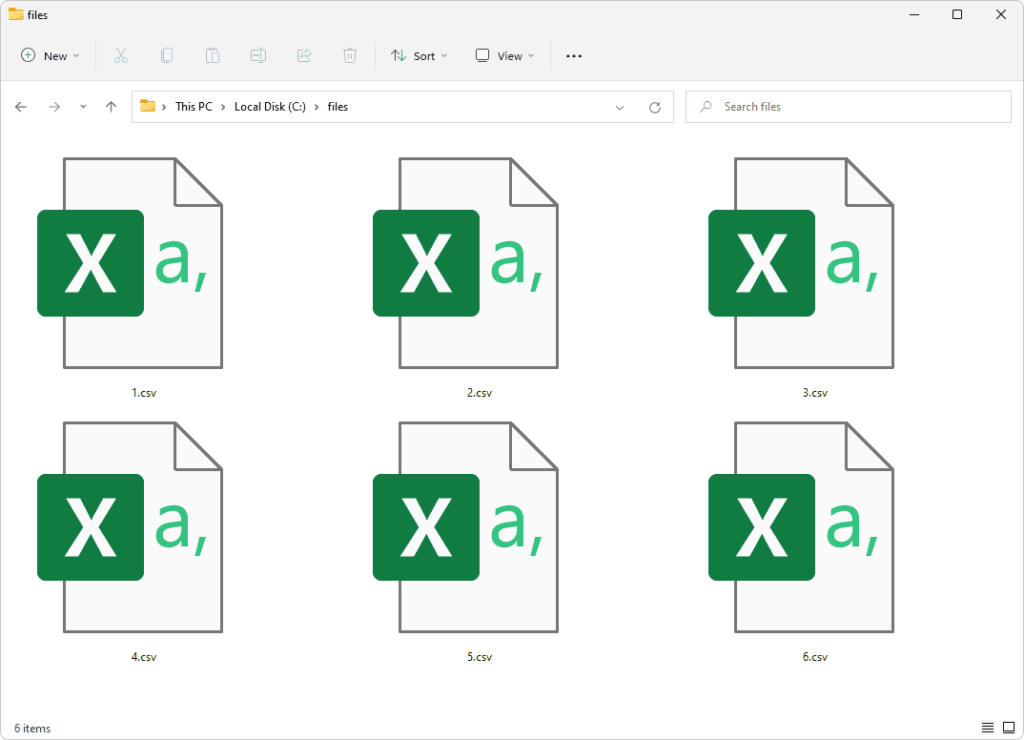Screen dimensions: 1024x740
Task: Share files with the Share icon
Action: pyautogui.click(x=304, y=55)
